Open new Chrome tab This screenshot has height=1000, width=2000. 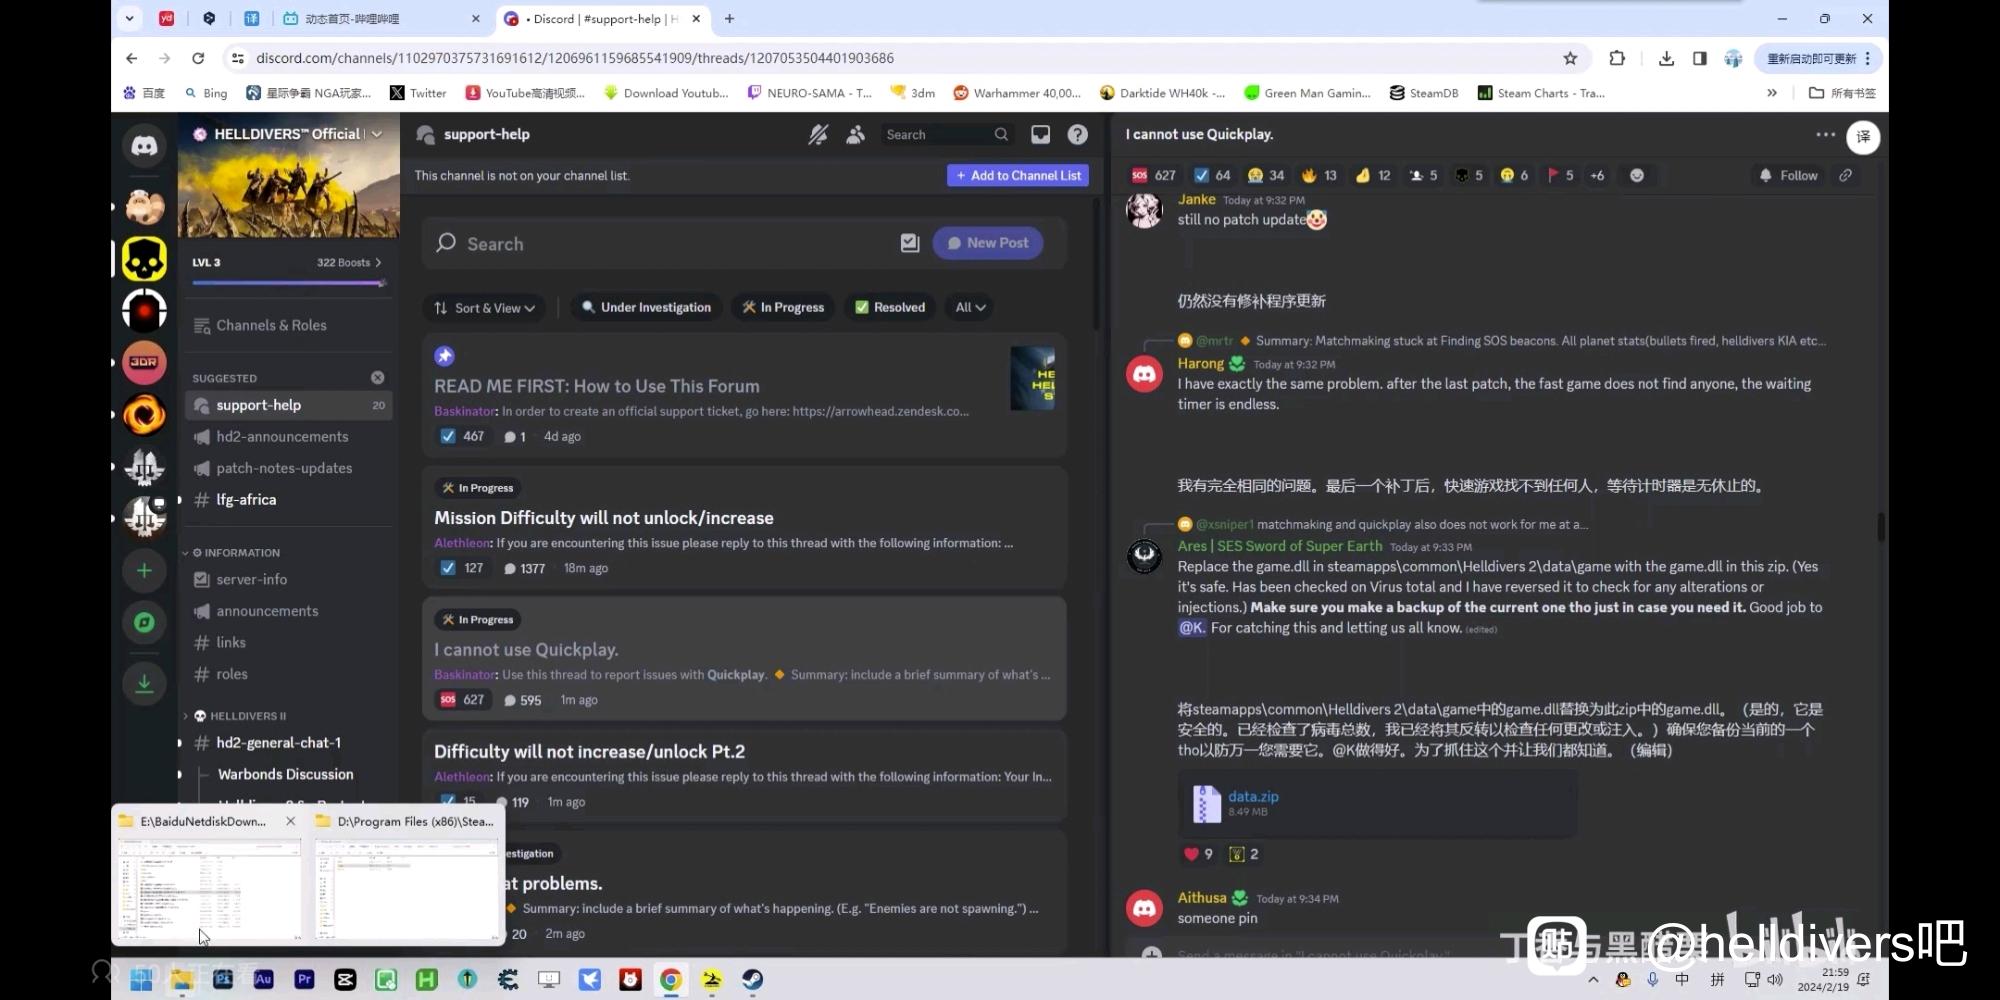[x=729, y=18]
